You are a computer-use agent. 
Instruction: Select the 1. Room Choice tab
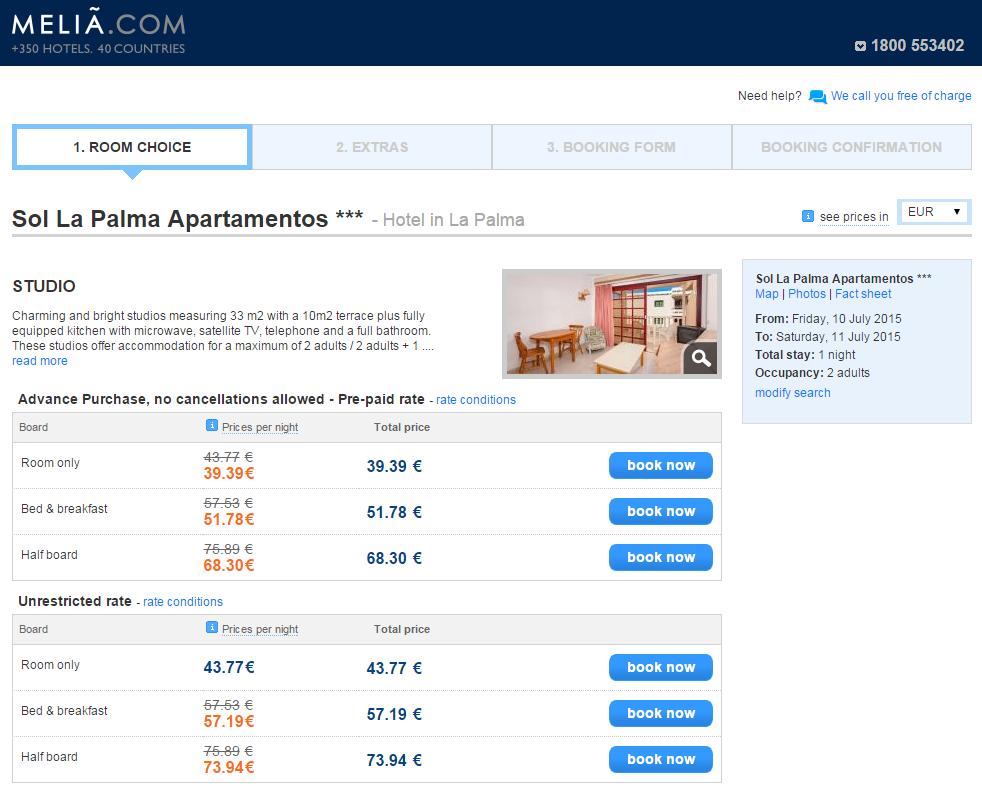tap(132, 147)
